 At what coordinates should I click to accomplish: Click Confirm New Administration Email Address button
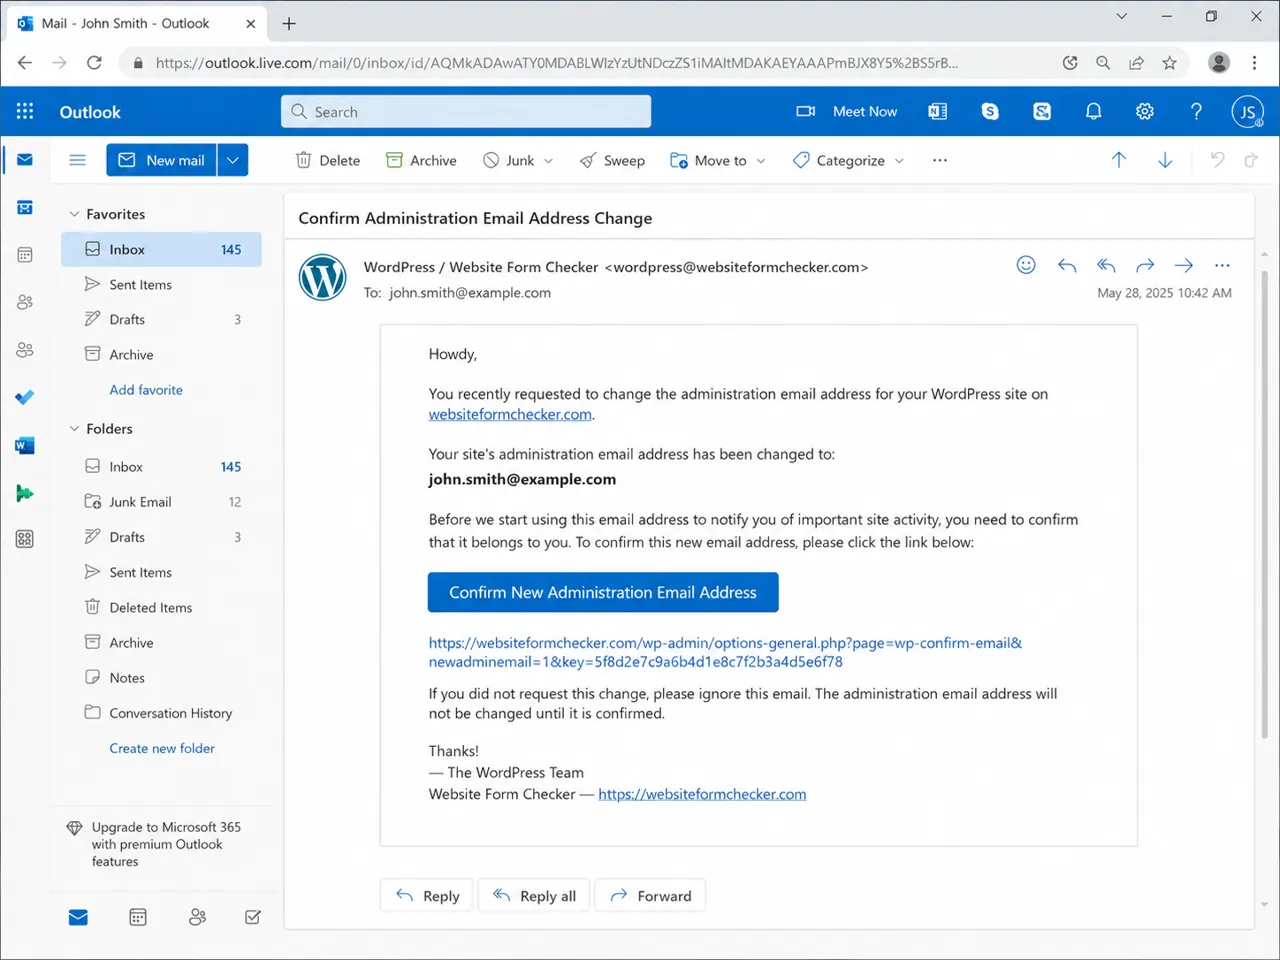click(x=603, y=592)
